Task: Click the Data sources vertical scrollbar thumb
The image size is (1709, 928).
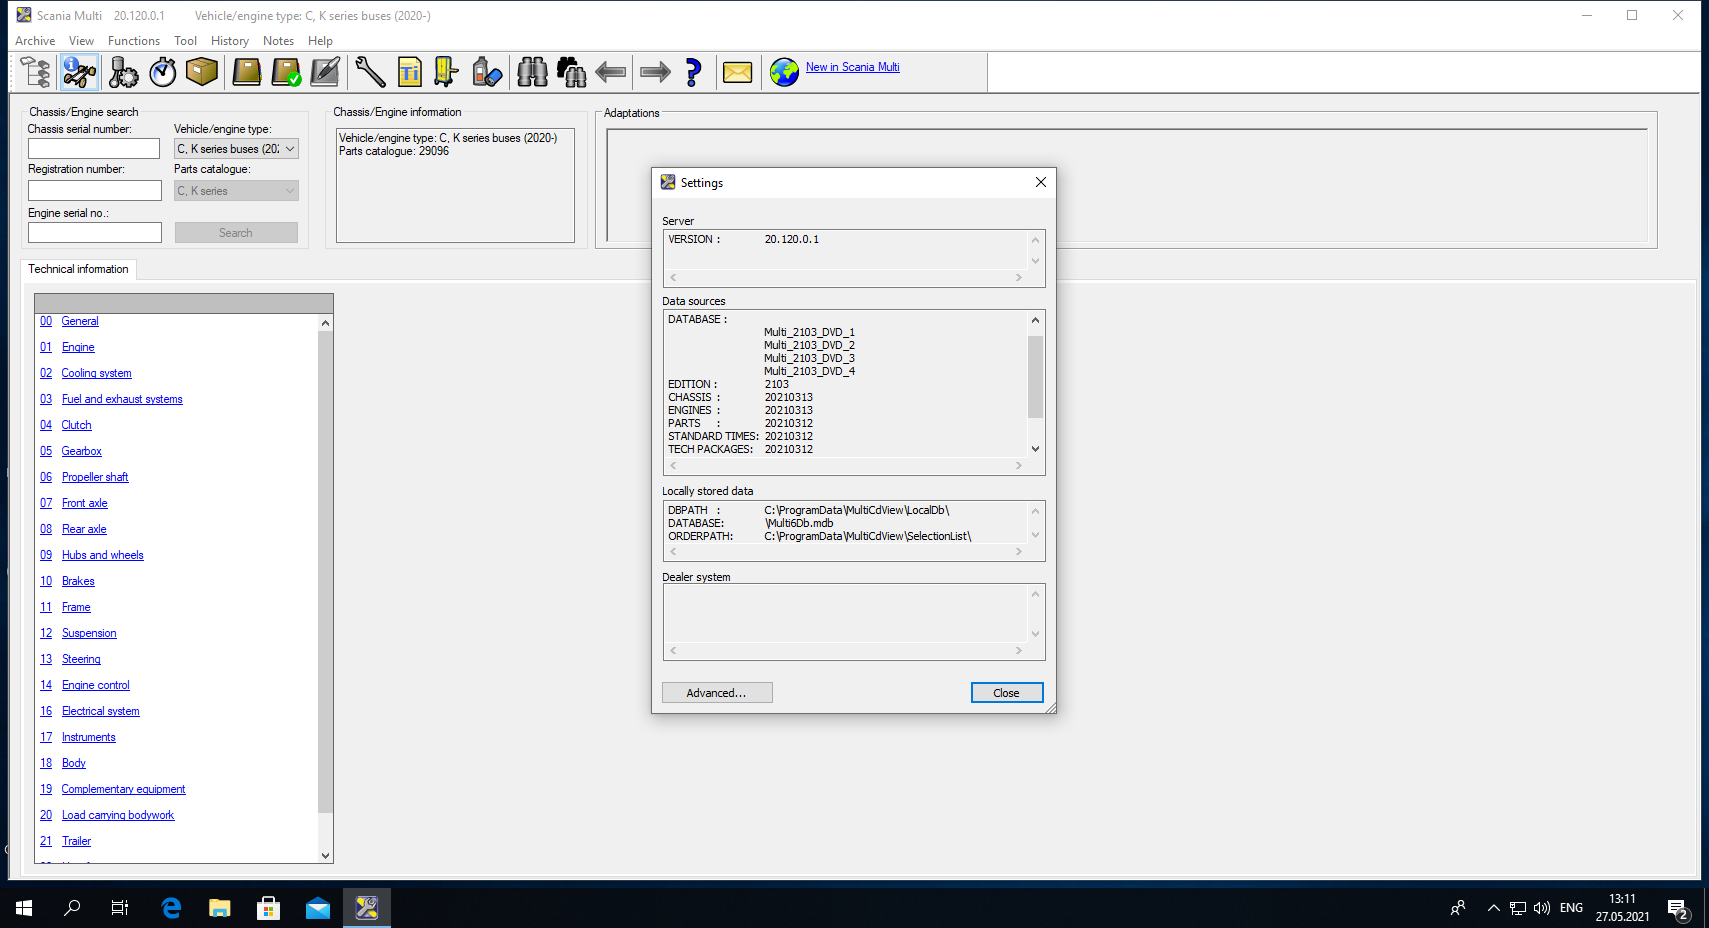Action: tap(1035, 376)
